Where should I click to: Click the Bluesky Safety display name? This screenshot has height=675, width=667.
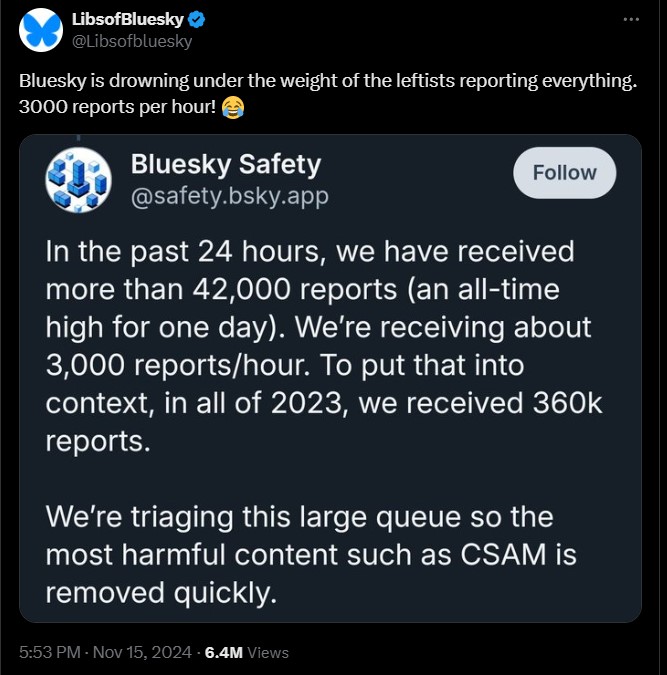tap(226, 164)
